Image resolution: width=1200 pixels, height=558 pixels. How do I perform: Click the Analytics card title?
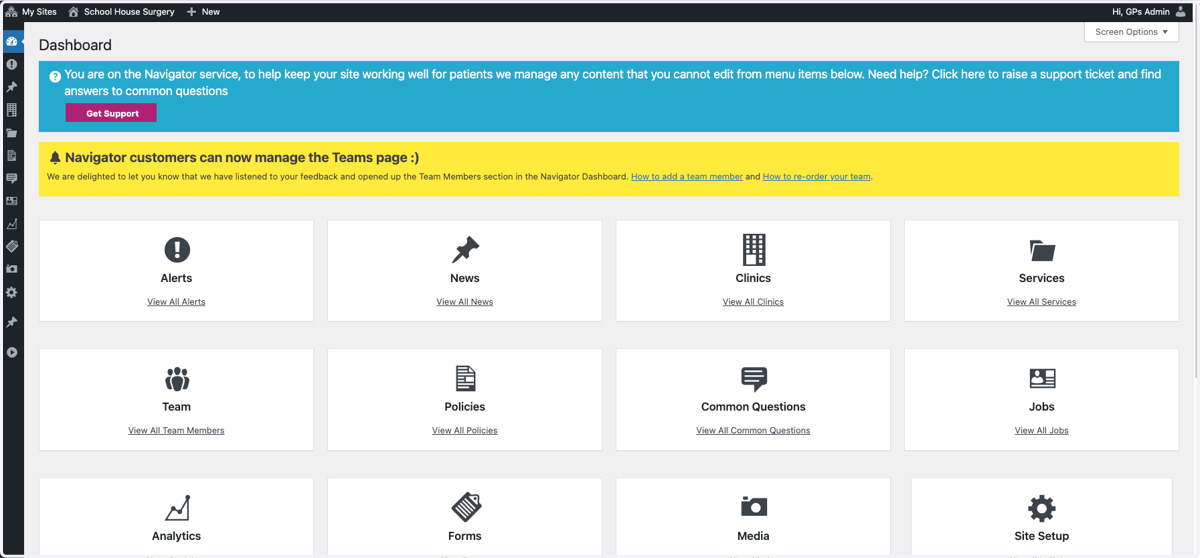click(176, 536)
